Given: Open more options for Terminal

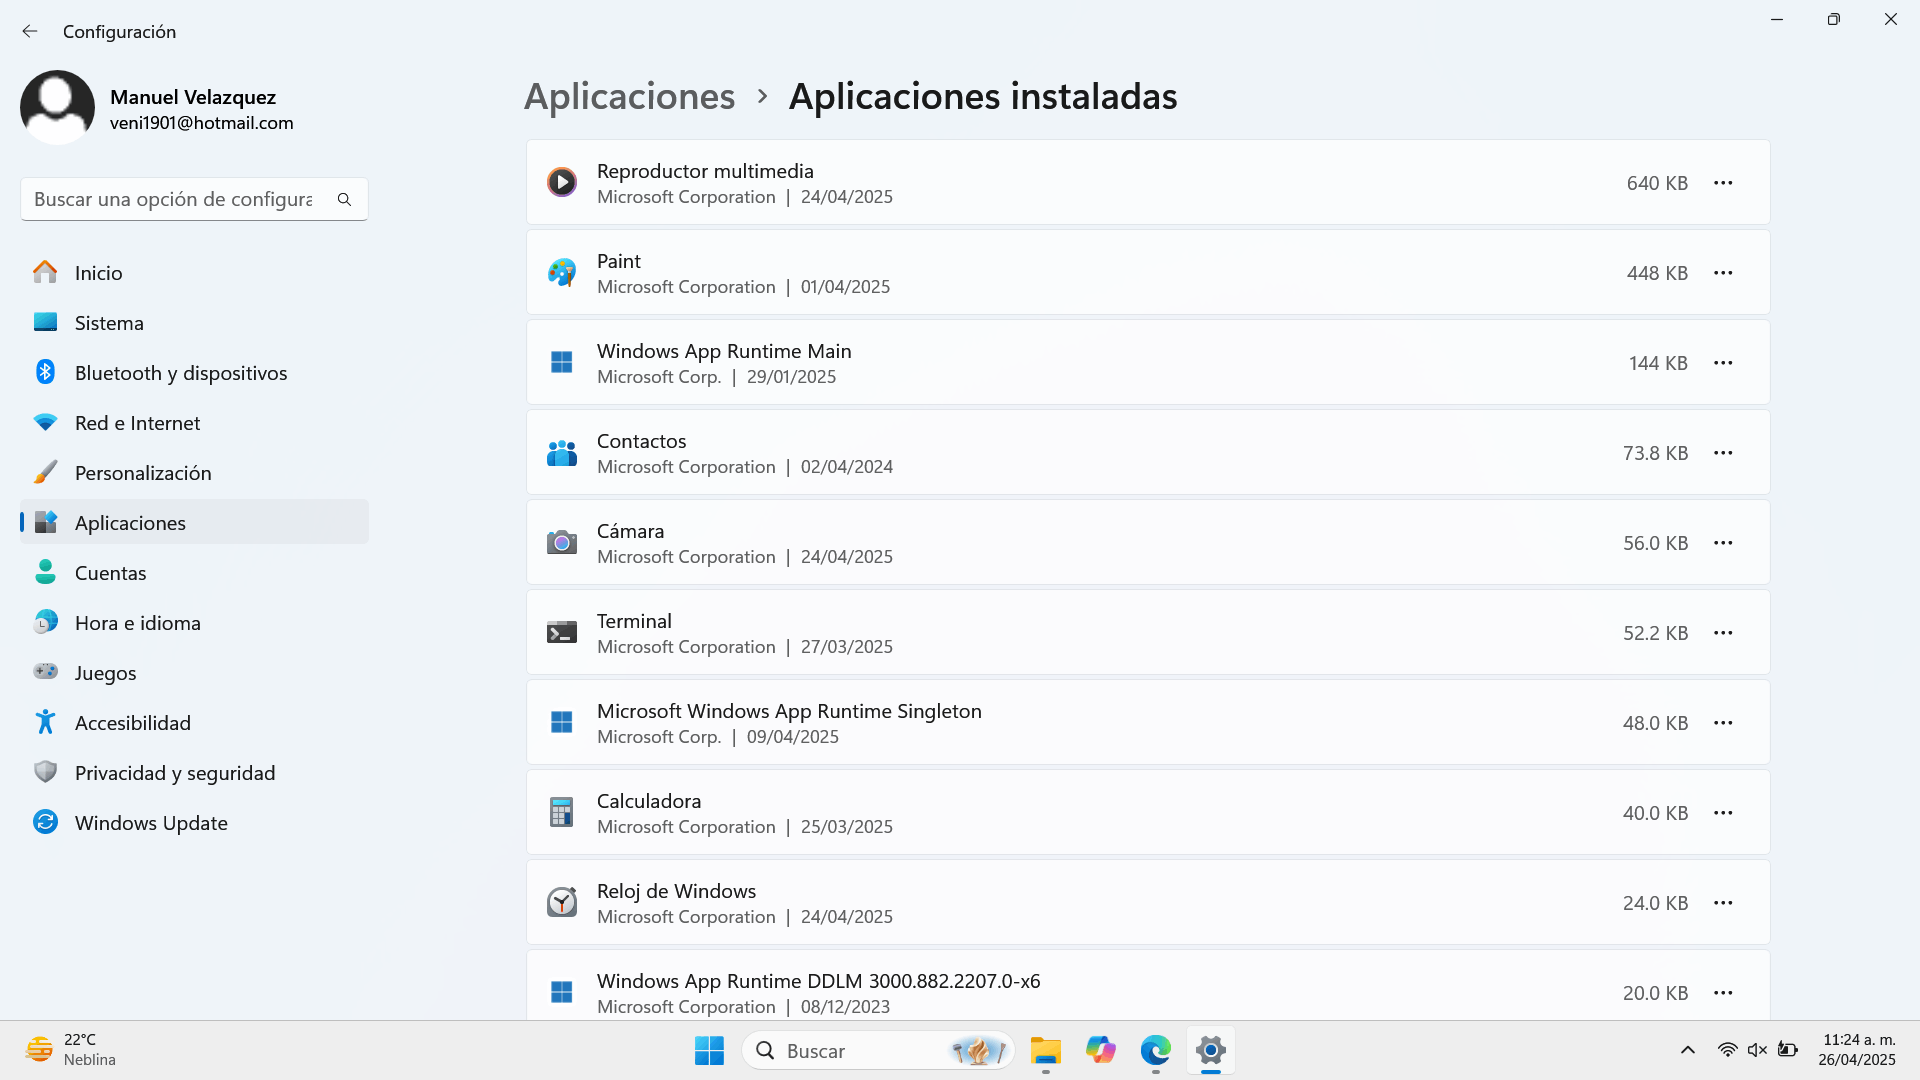Looking at the screenshot, I should tap(1723, 632).
